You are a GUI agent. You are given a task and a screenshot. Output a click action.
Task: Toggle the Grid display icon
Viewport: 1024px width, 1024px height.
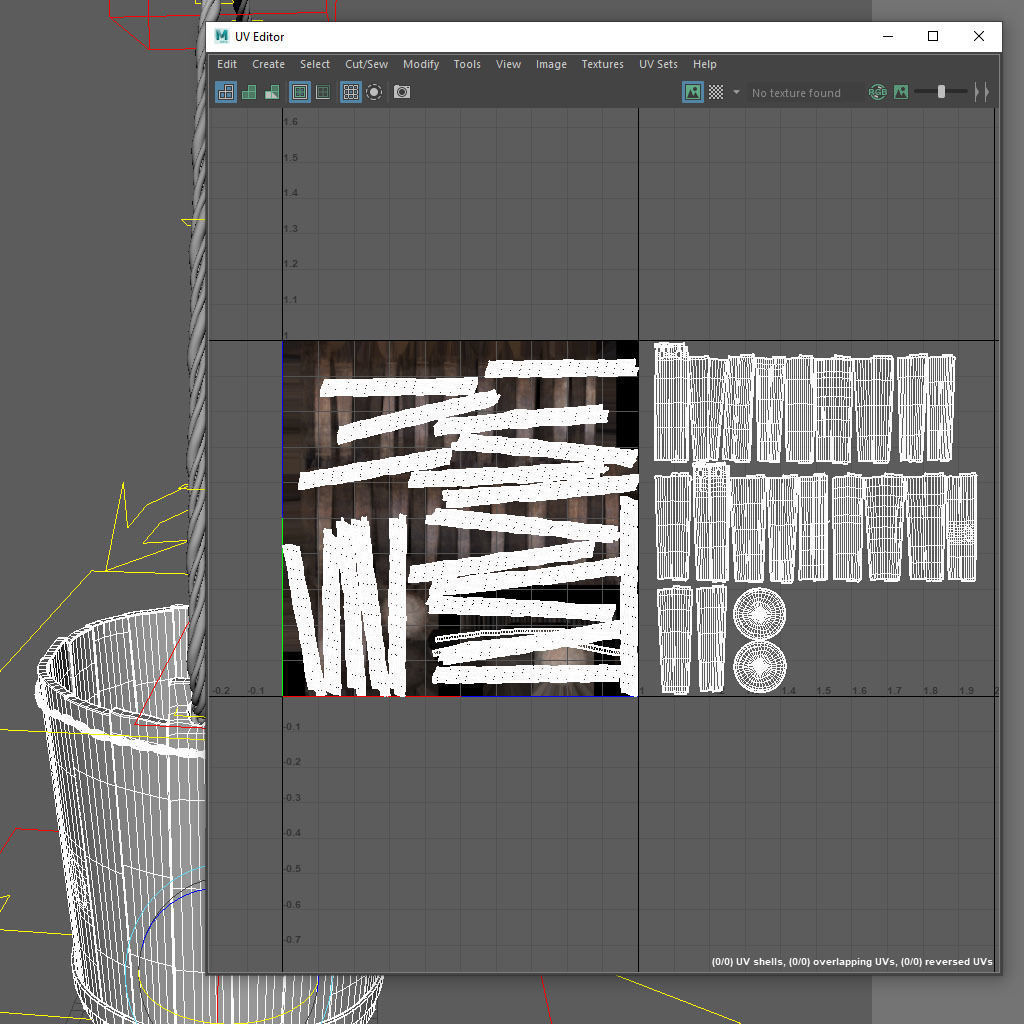(351, 92)
